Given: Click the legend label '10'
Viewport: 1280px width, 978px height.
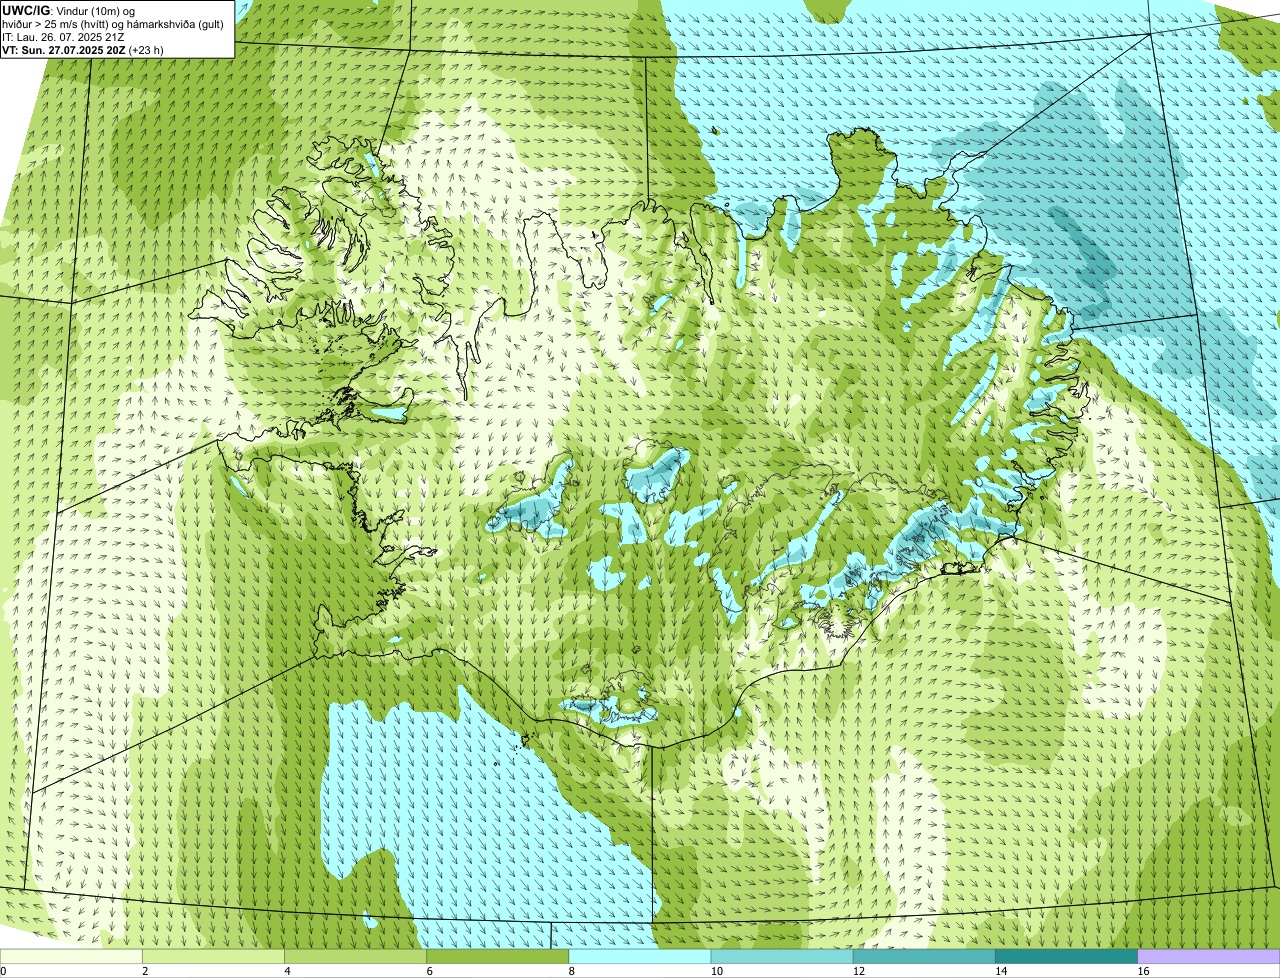Looking at the screenshot, I should pos(717,971).
